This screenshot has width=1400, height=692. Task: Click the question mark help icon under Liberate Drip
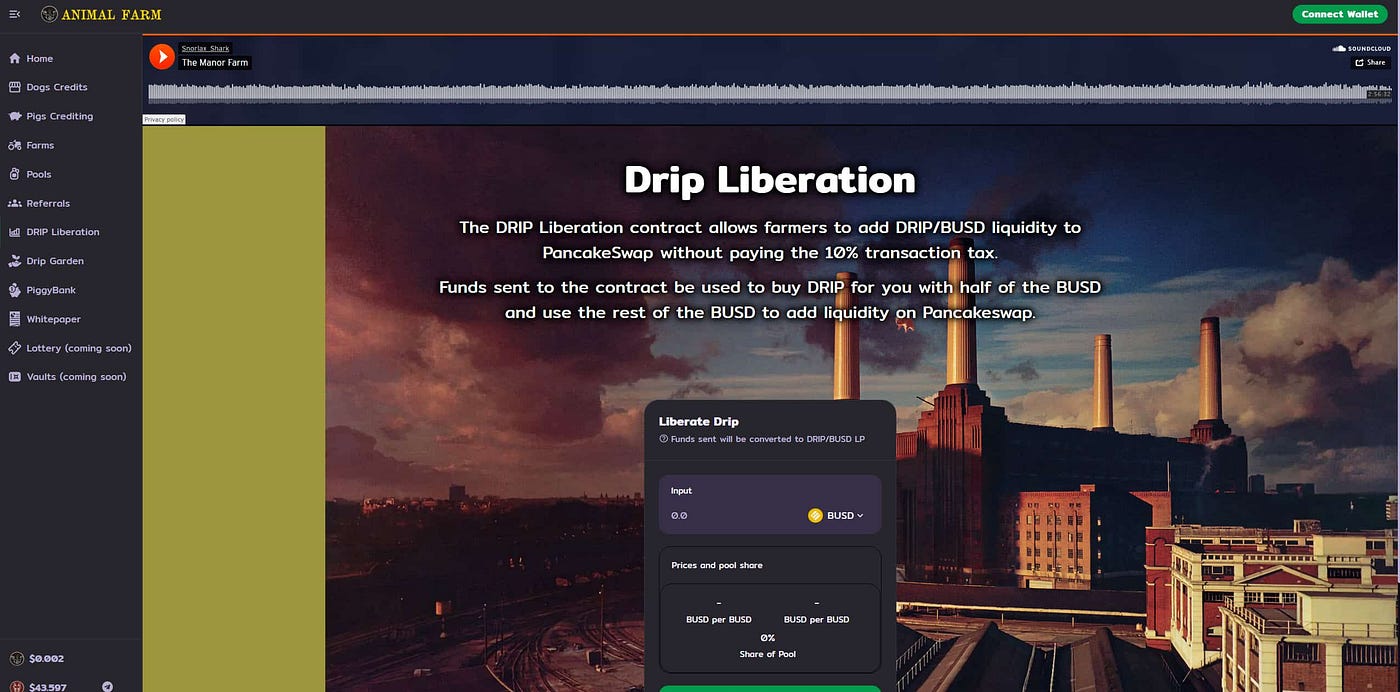[x=663, y=439]
